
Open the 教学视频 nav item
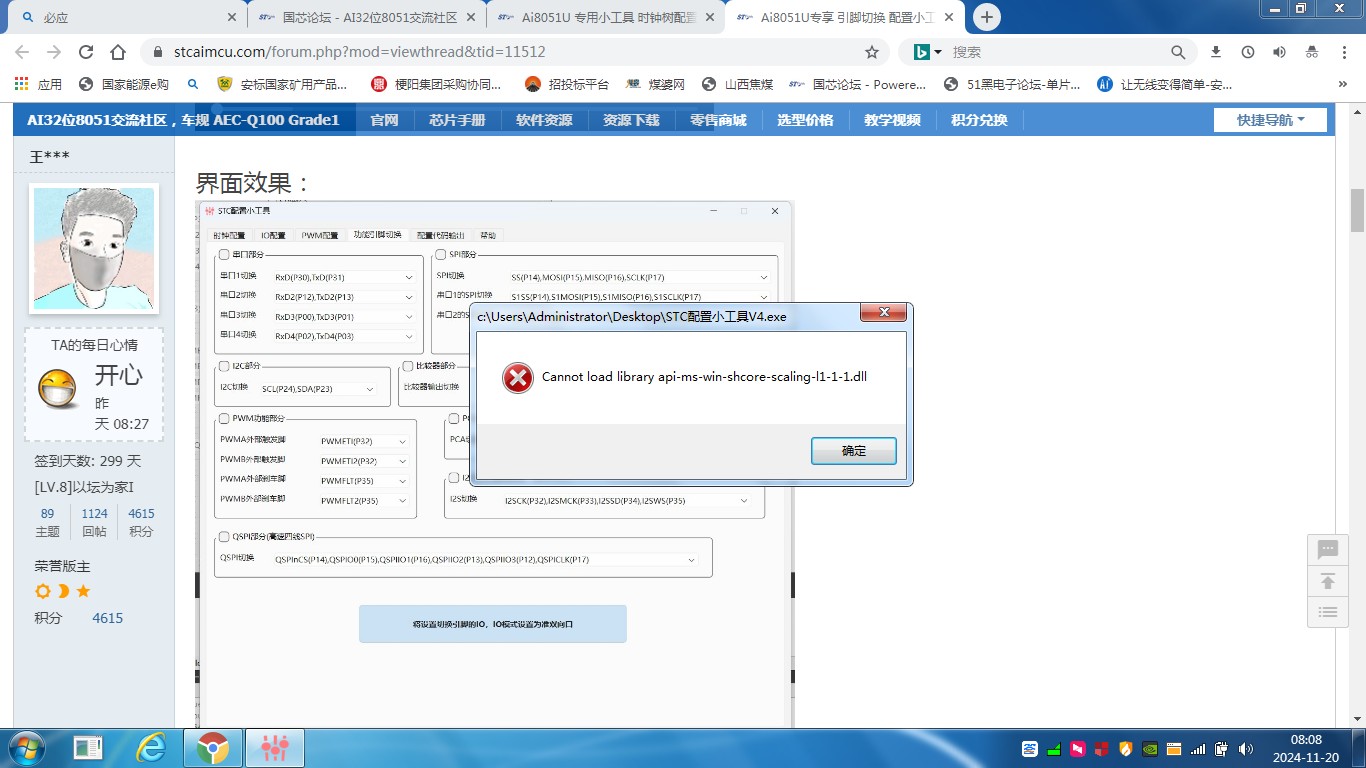tap(892, 120)
